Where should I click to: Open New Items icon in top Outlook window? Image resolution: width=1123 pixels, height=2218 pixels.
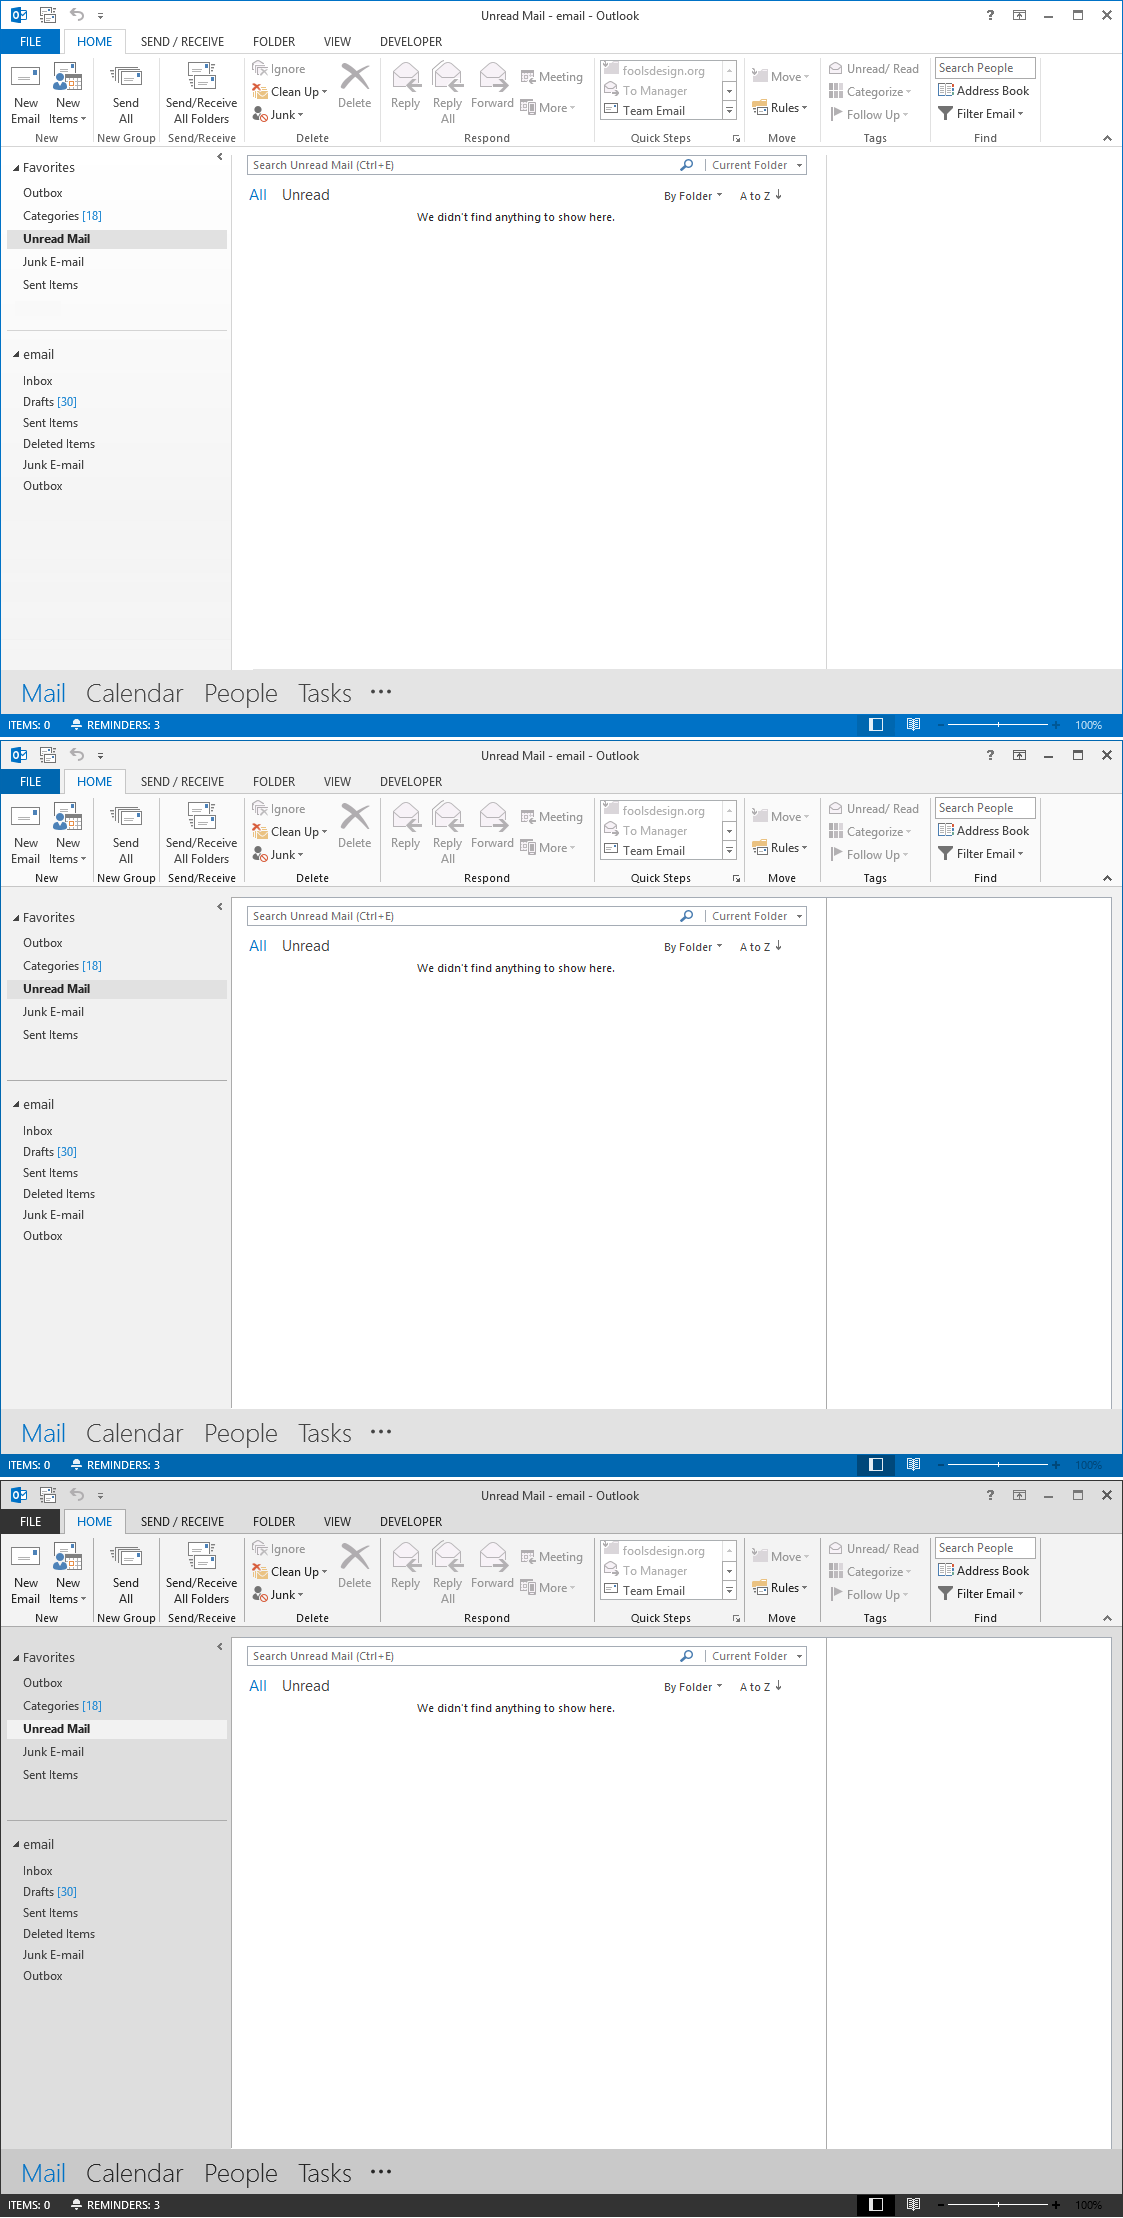(68, 77)
